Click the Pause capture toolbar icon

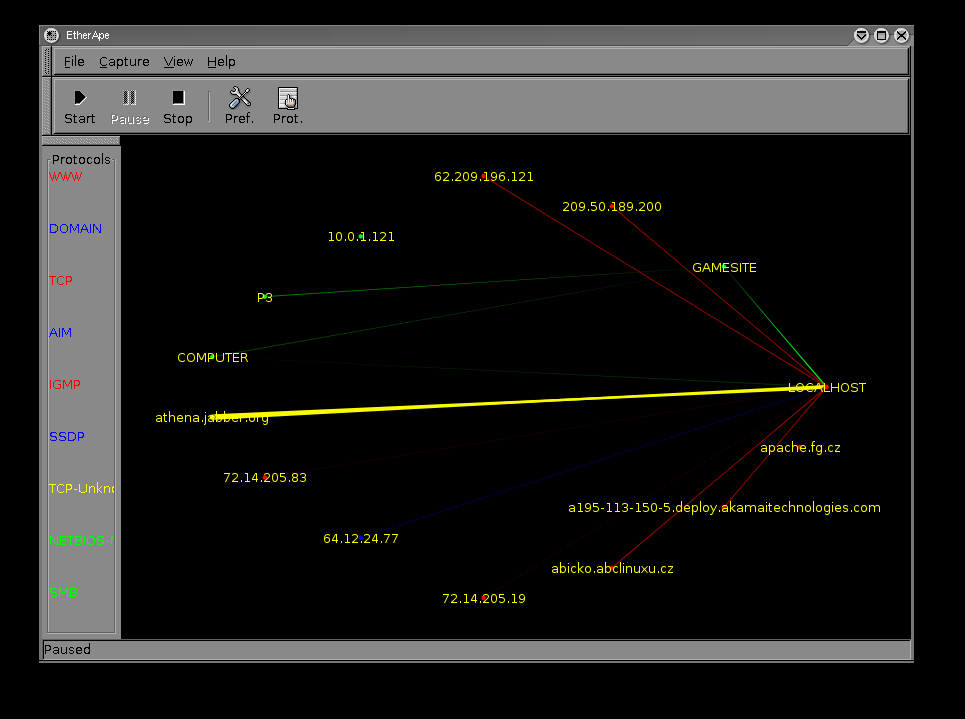[x=129, y=98]
